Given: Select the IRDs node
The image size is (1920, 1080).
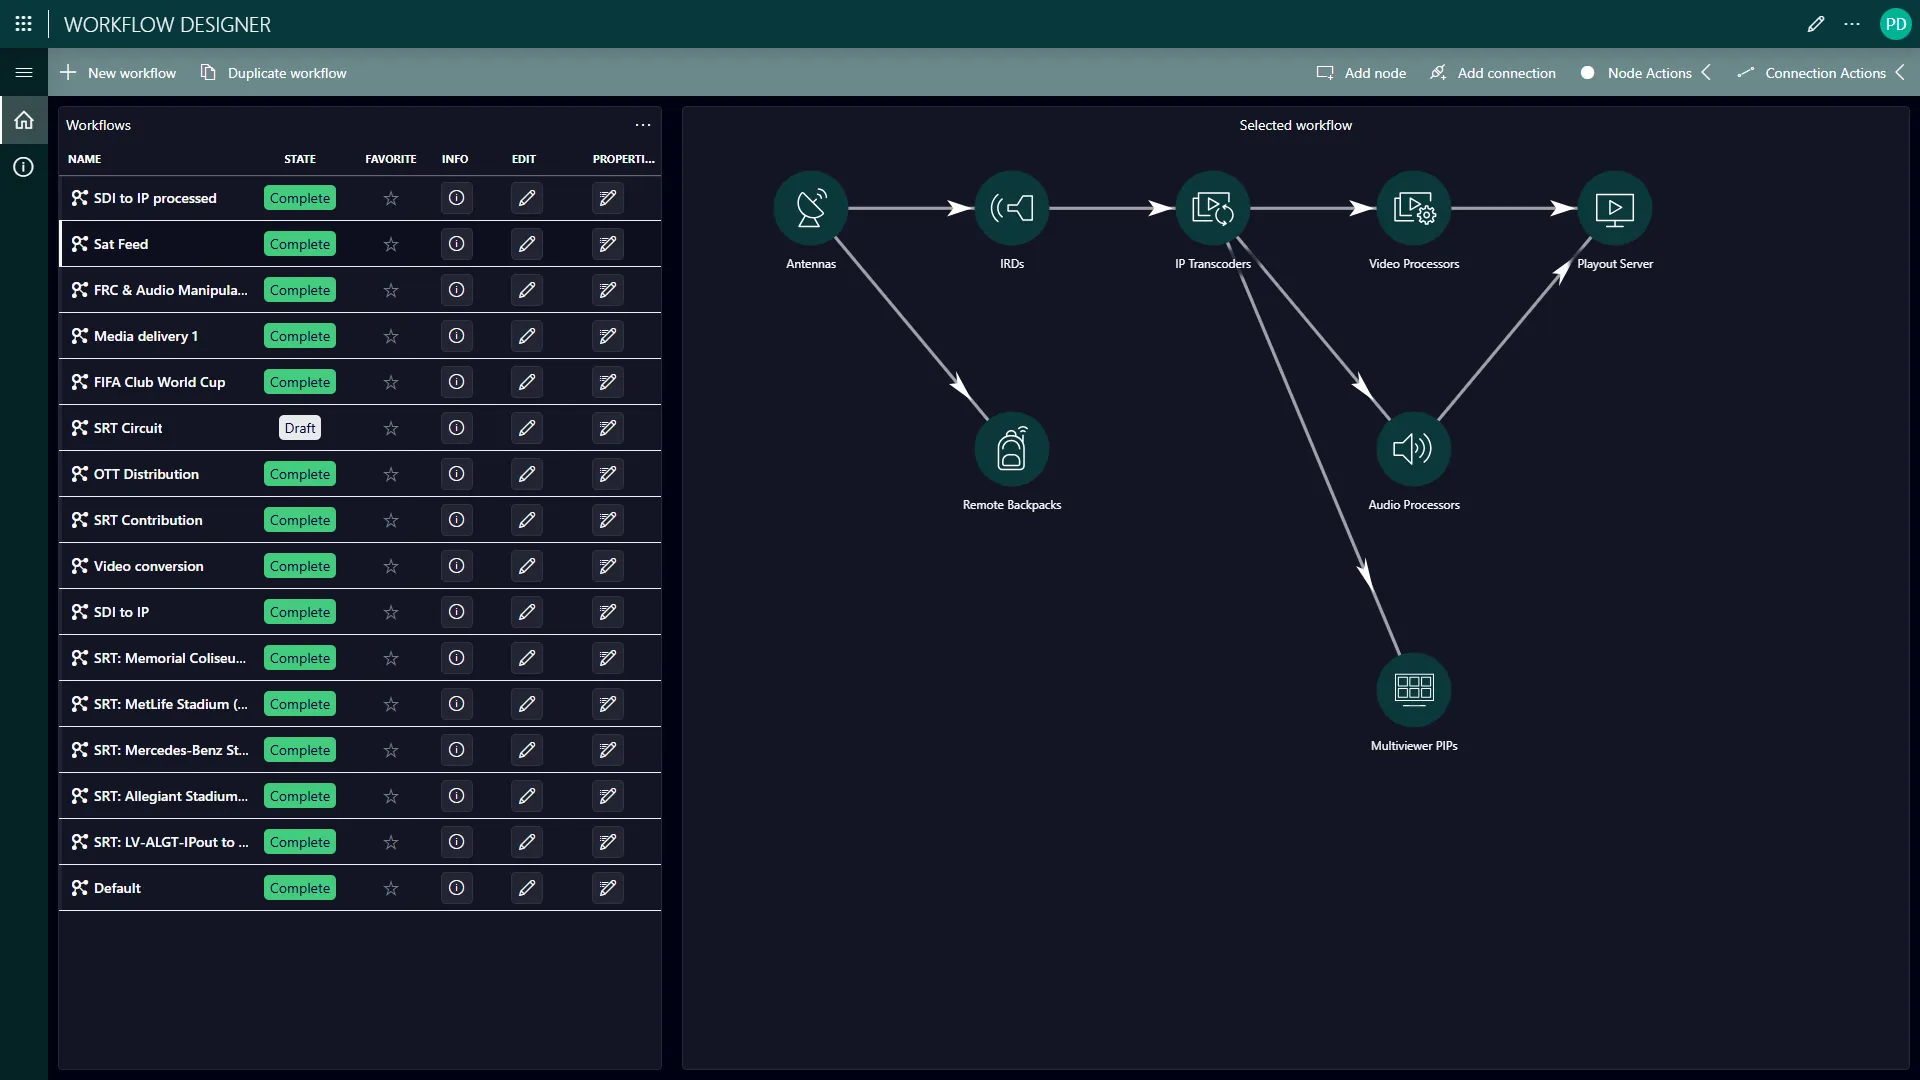Looking at the screenshot, I should pyautogui.click(x=1012, y=208).
